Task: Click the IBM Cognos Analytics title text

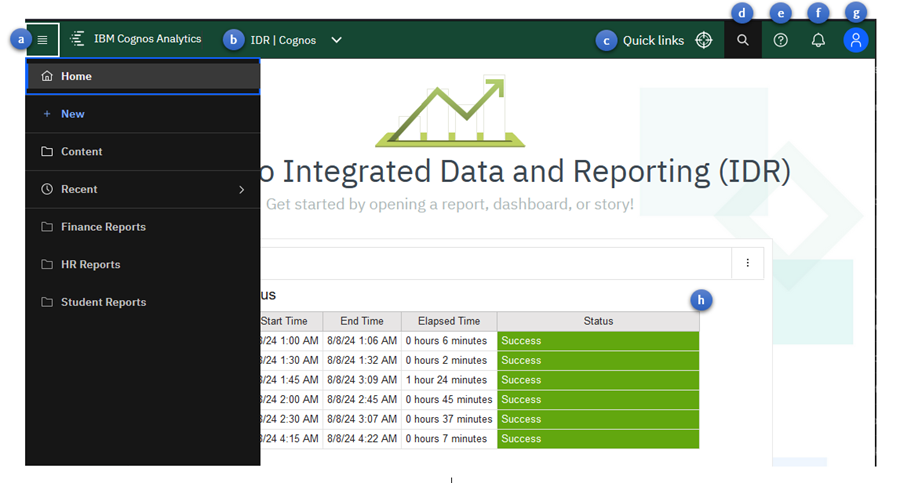Action: click(148, 39)
